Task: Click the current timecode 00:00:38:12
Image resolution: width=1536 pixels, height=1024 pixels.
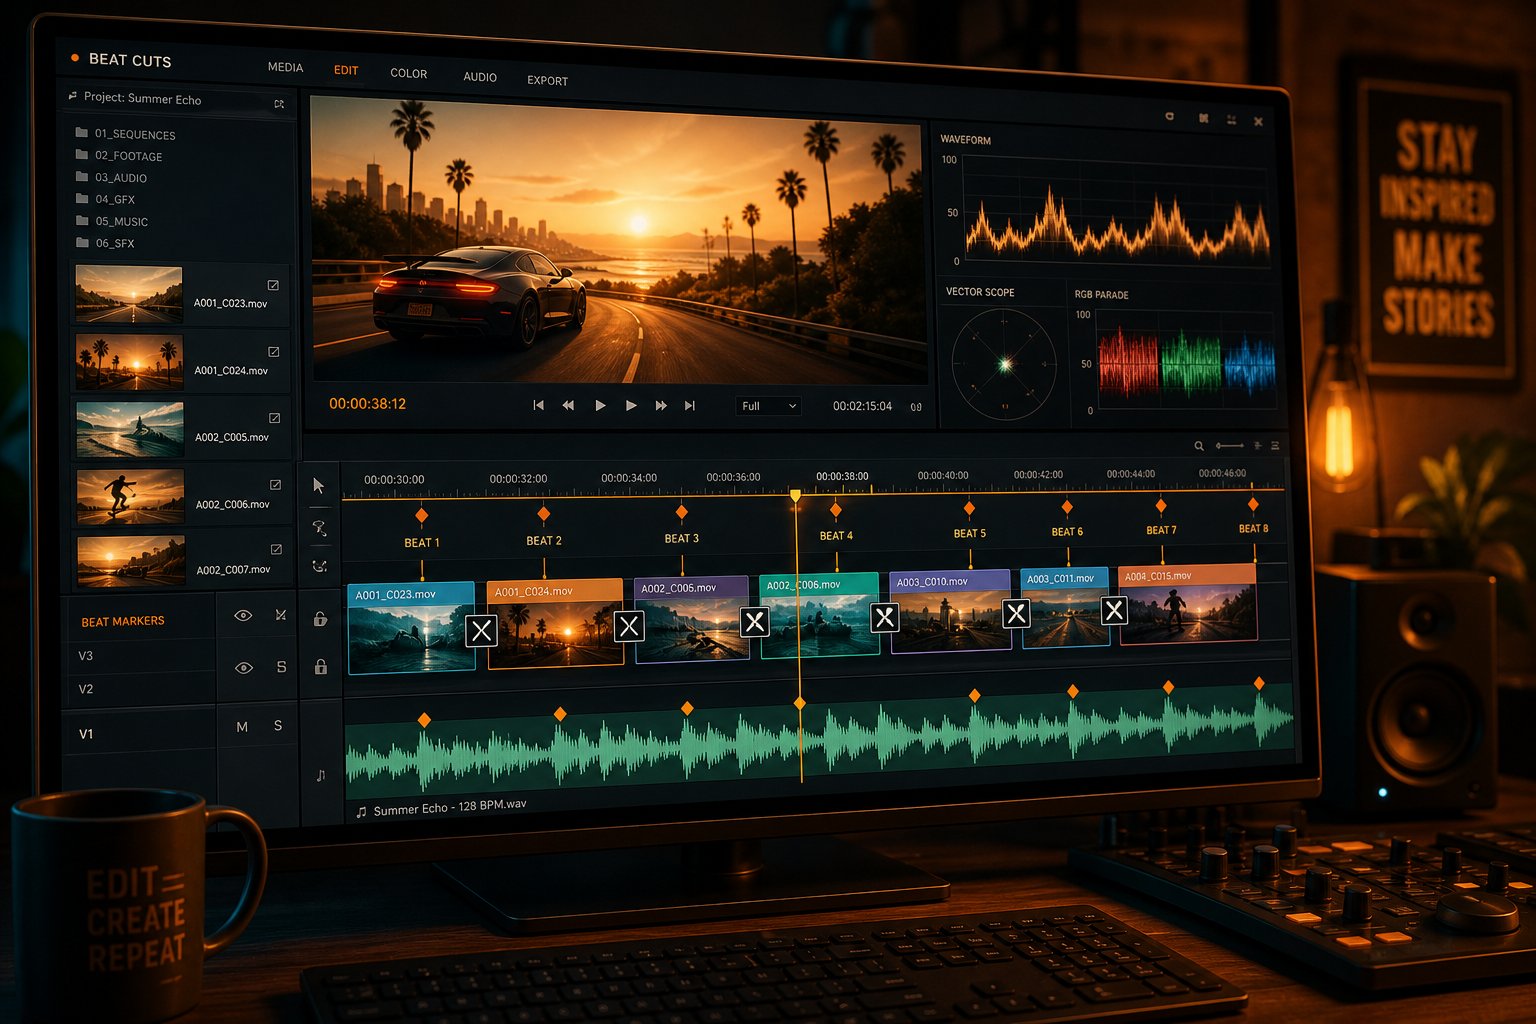Action: click(x=367, y=404)
